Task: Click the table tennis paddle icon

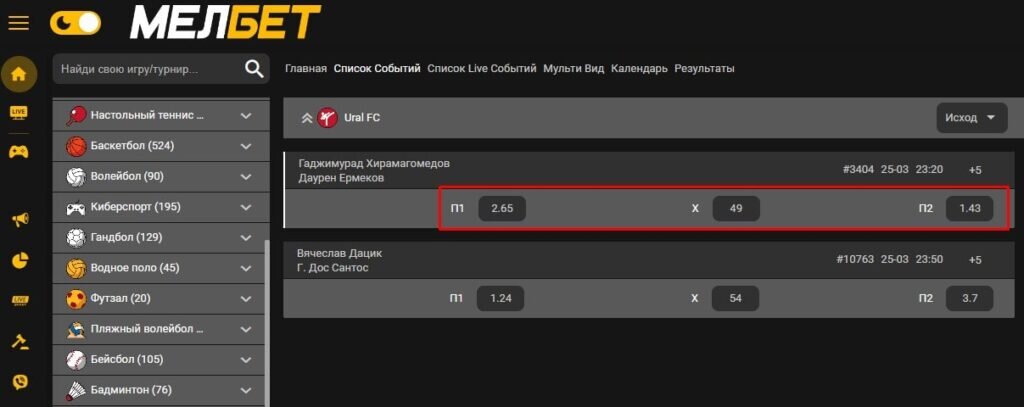Action: click(x=76, y=116)
